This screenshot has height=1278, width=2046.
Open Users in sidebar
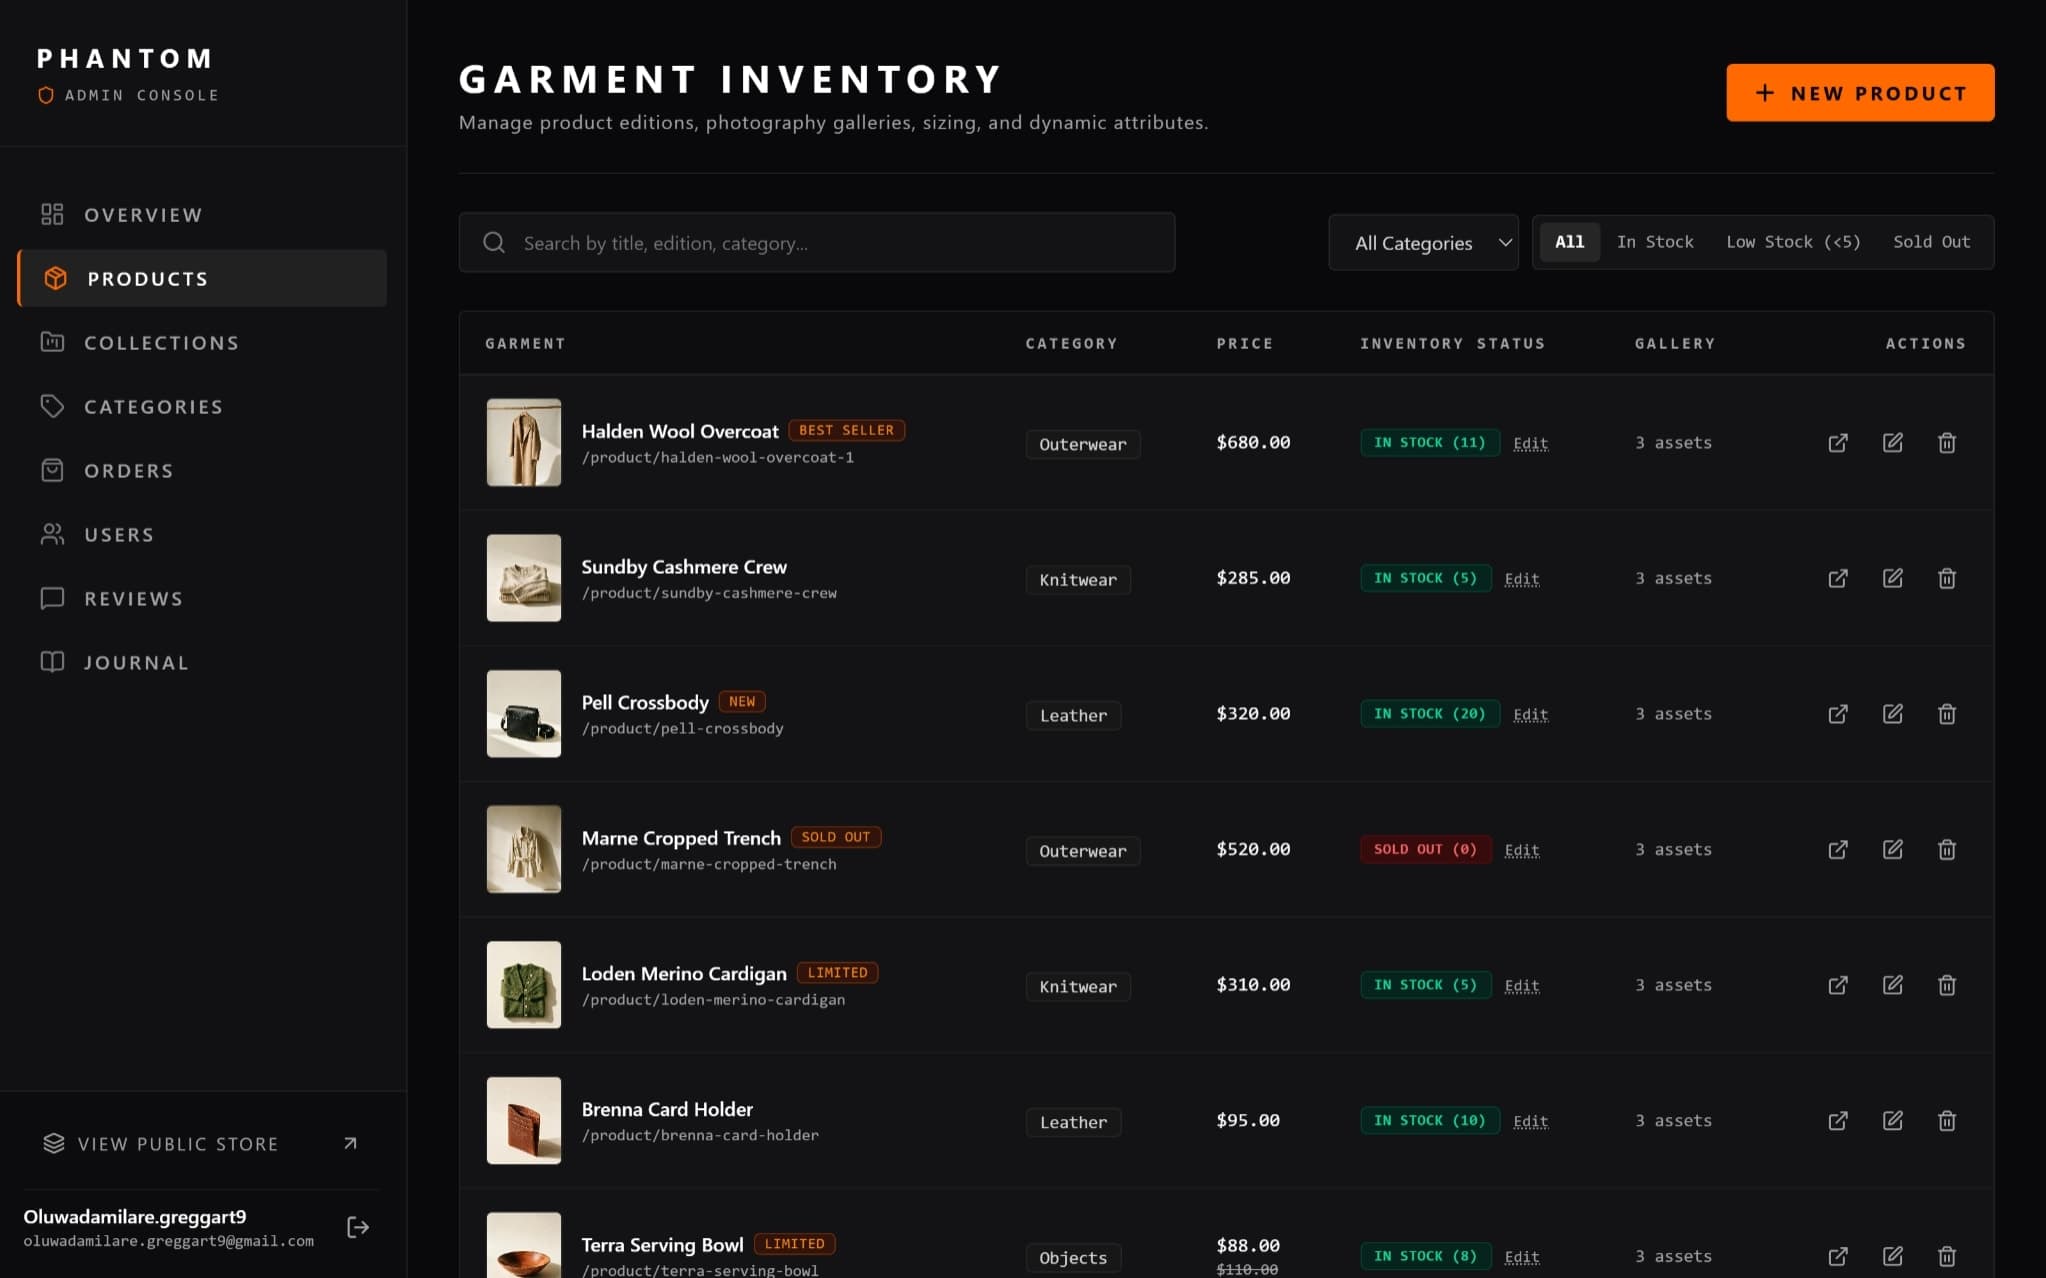coord(202,535)
